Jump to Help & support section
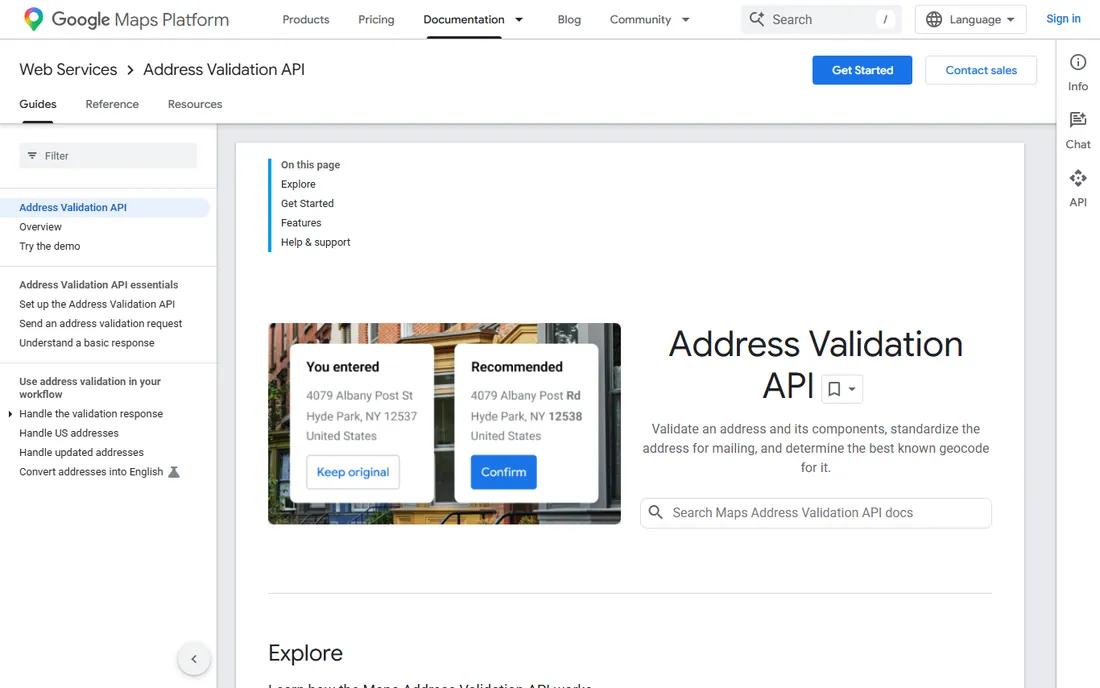The width and height of the screenshot is (1100, 688). coord(316,242)
